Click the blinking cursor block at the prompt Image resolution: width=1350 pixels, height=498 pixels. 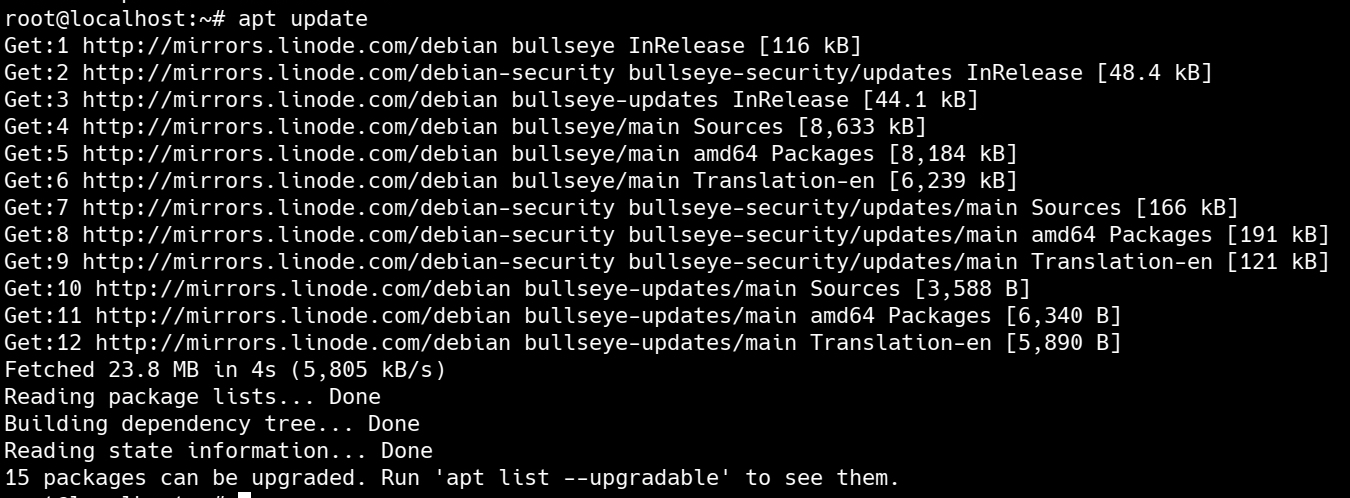click(244, 494)
